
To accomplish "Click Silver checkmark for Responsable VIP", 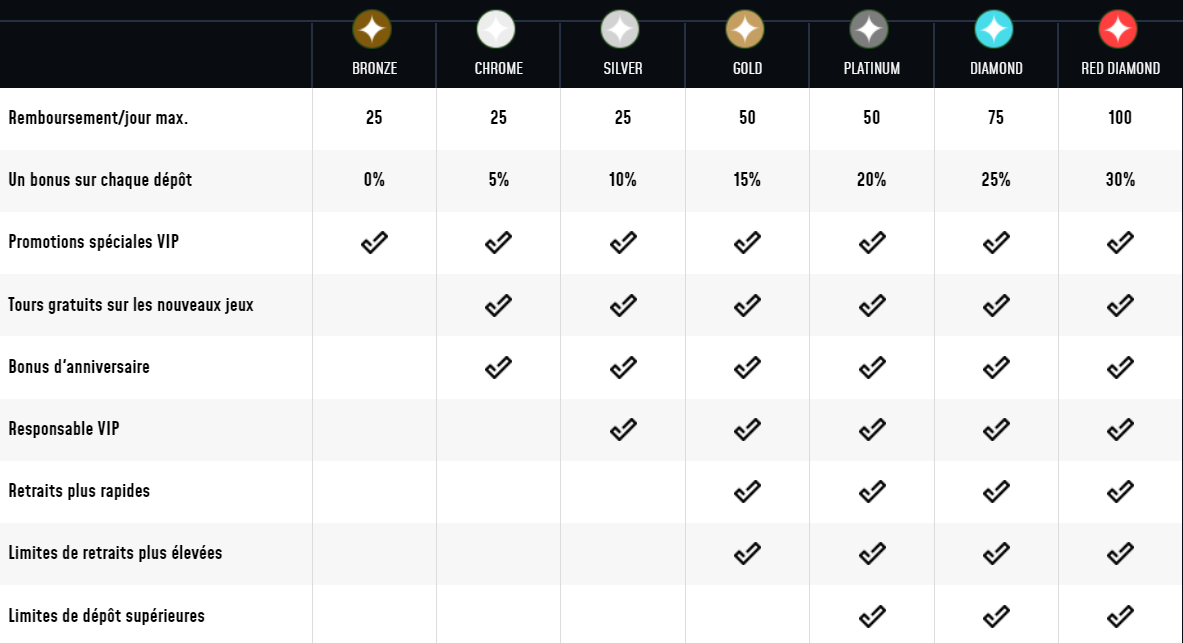I will point(623,429).
